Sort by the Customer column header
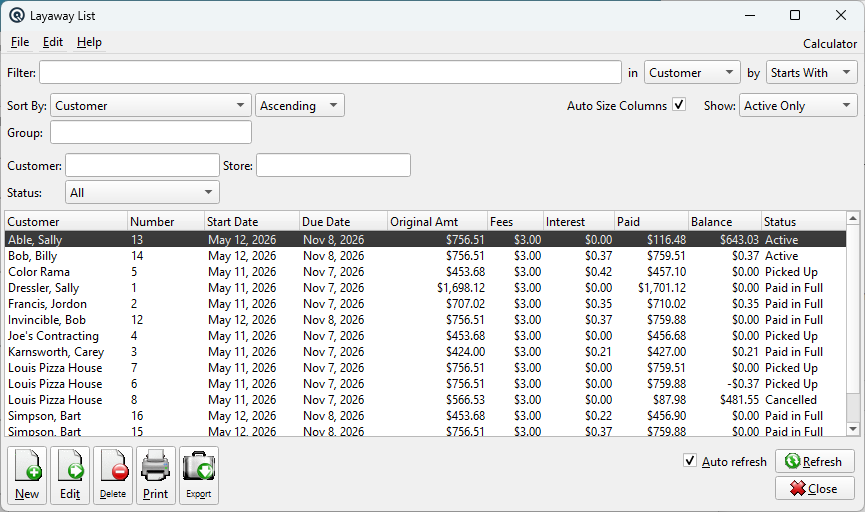The width and height of the screenshot is (865, 512). coord(66,221)
